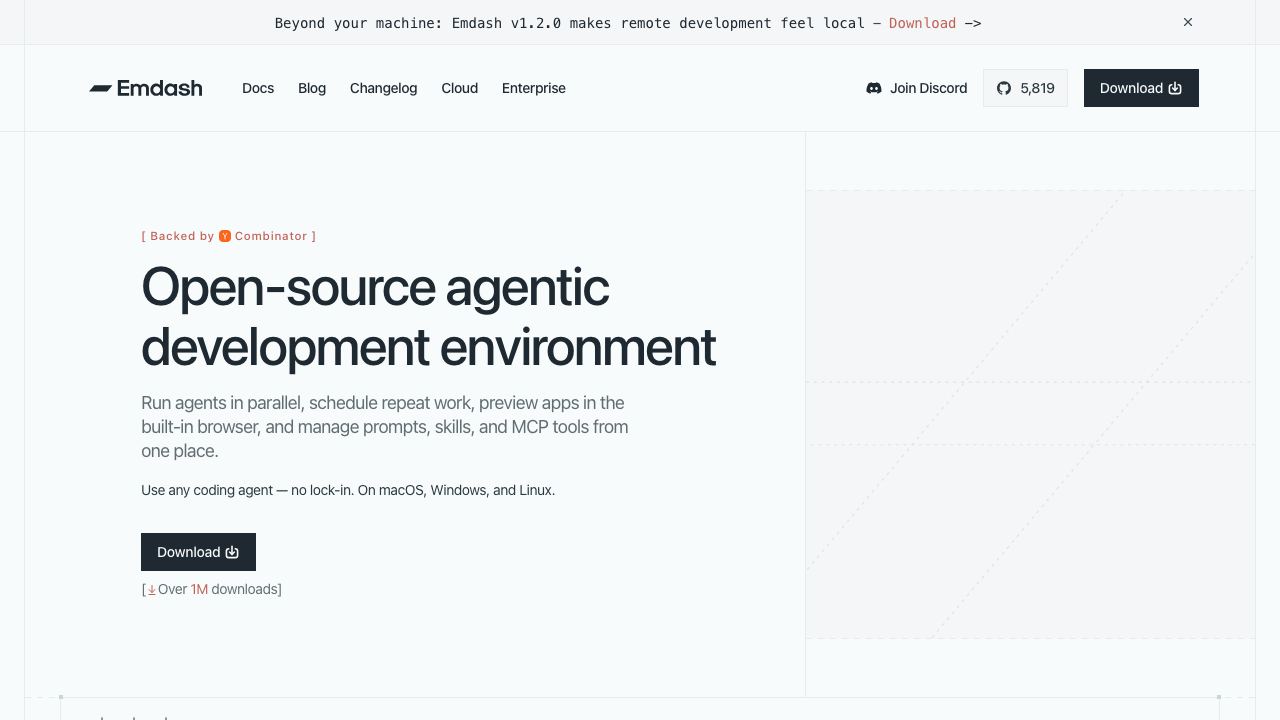The height and width of the screenshot is (720, 1280).
Task: Open the Docs nav link
Action: (258, 88)
